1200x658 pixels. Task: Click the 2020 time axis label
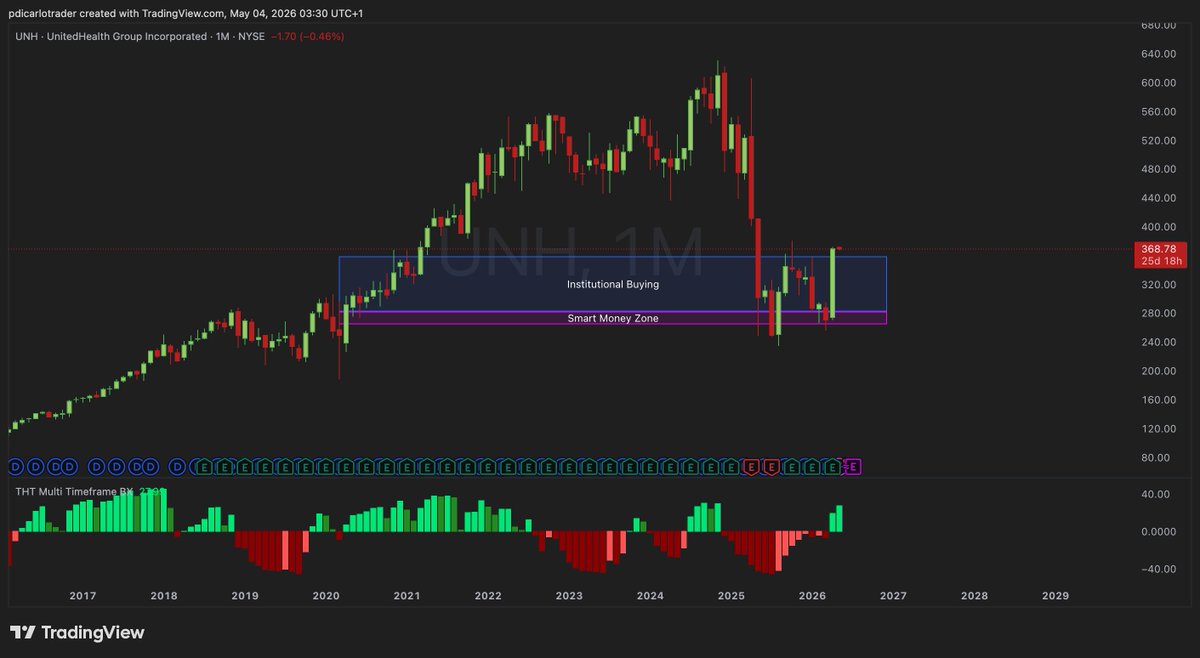[x=326, y=595]
